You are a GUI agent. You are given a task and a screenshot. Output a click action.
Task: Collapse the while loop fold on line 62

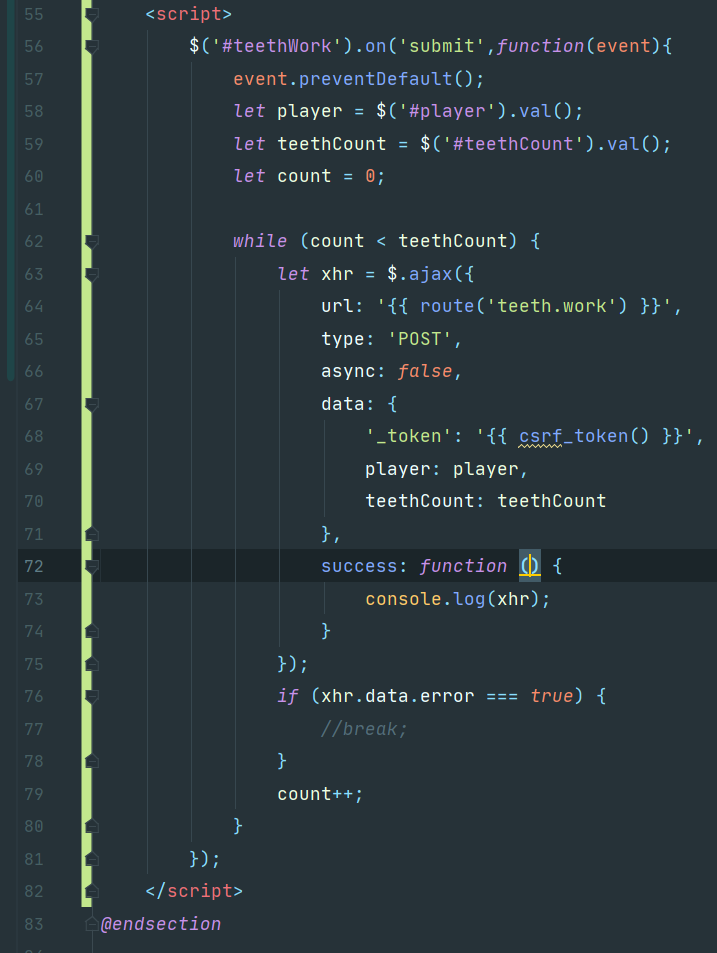(92, 241)
